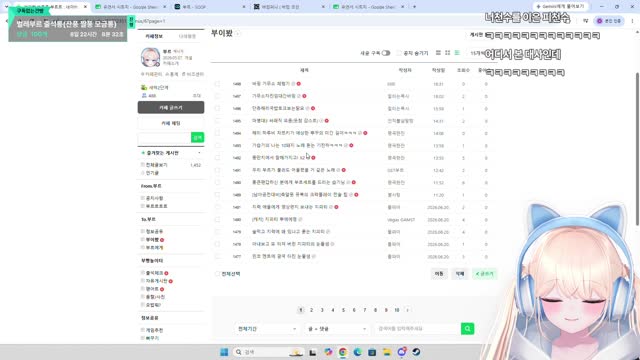
Task: Click the 카페 글쓰기 button
Action: click(x=171, y=107)
